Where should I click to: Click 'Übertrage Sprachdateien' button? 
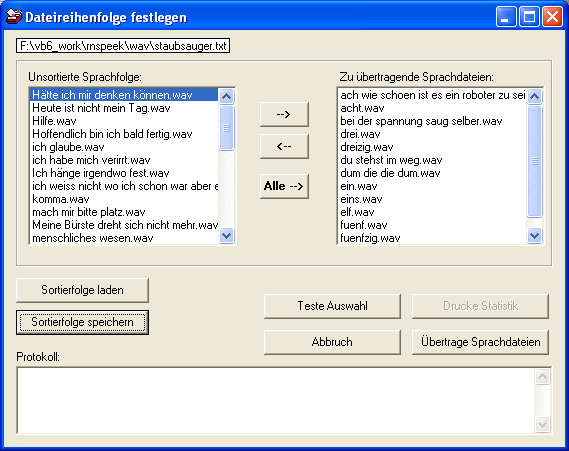(x=480, y=342)
